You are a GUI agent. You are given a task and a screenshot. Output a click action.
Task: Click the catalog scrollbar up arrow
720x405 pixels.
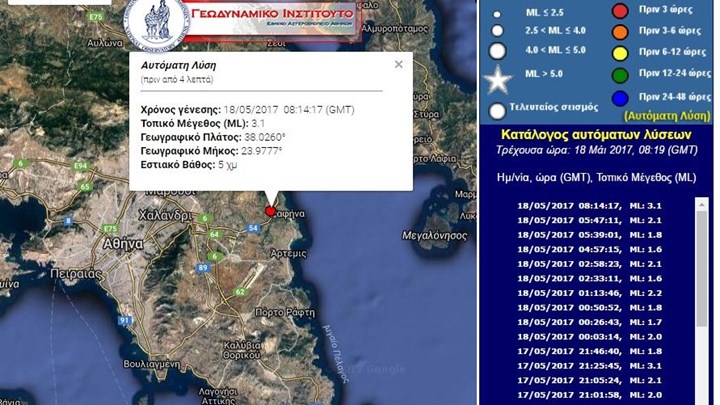point(701,204)
